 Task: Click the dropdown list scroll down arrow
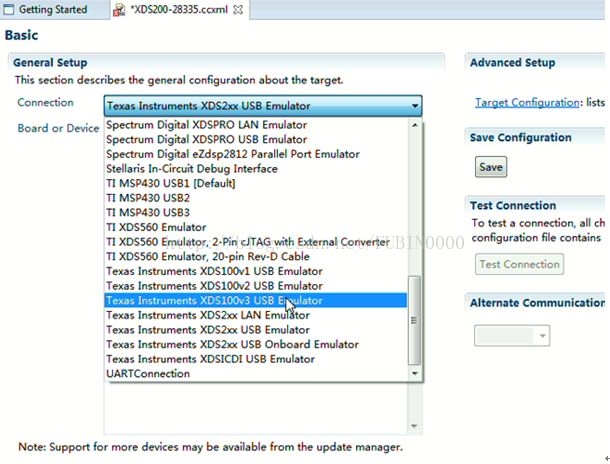[415, 374]
